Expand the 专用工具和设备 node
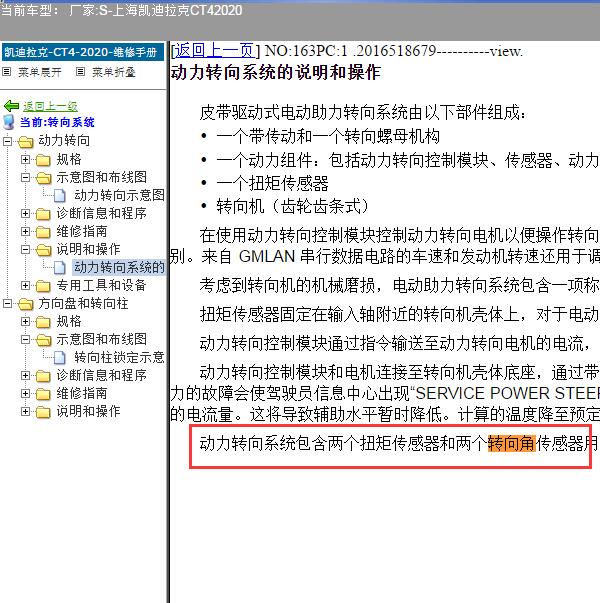Viewport: 600px width, 603px height. [25, 285]
